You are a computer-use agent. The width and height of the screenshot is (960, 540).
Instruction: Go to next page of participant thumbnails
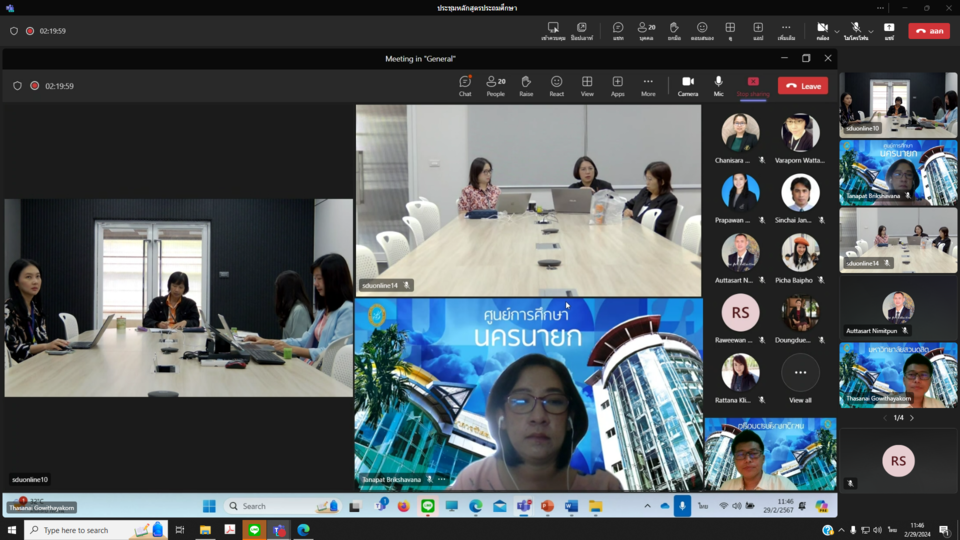[912, 418]
